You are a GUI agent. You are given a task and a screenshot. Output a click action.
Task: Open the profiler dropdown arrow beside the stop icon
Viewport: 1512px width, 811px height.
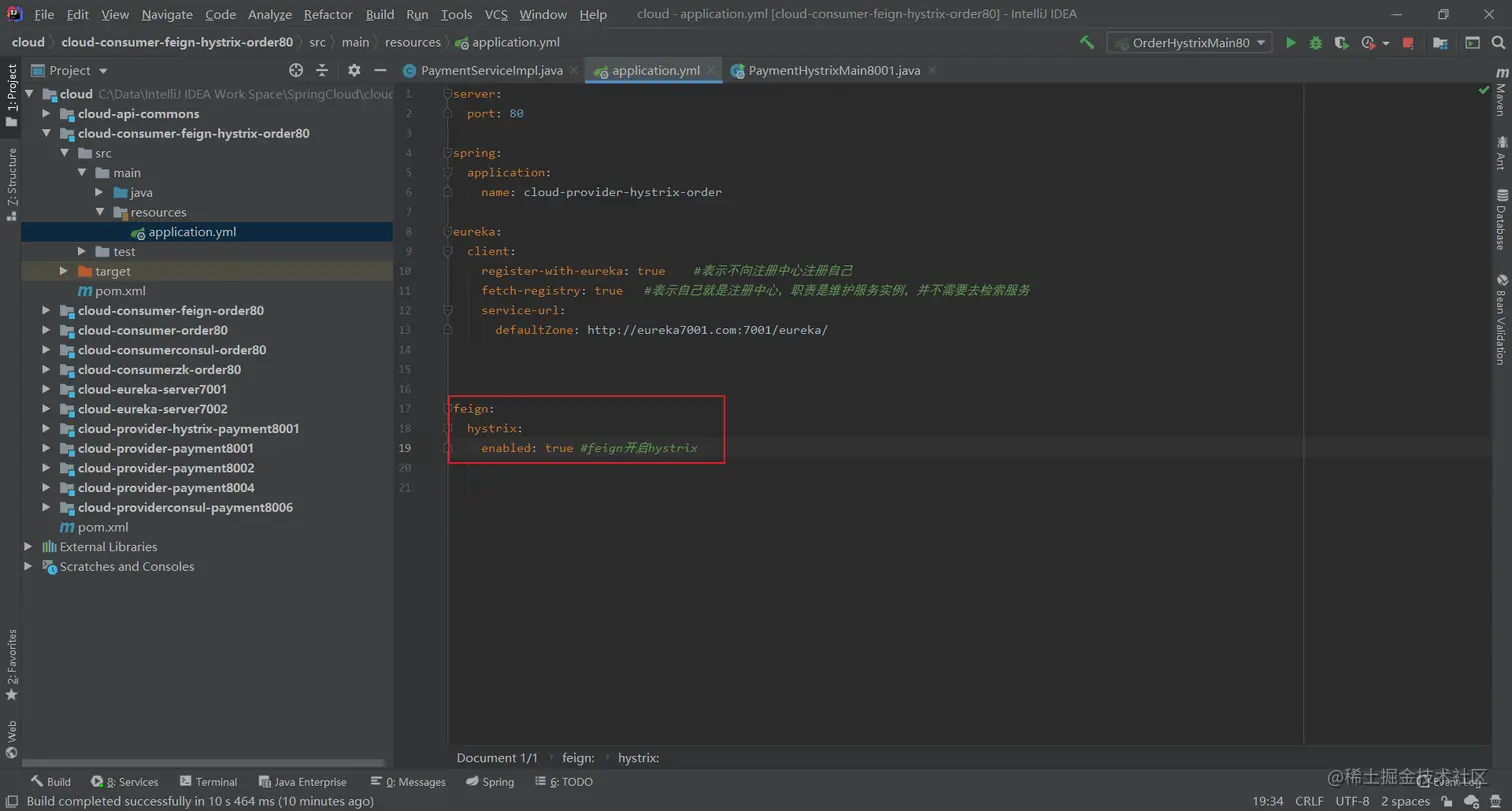(x=1386, y=44)
